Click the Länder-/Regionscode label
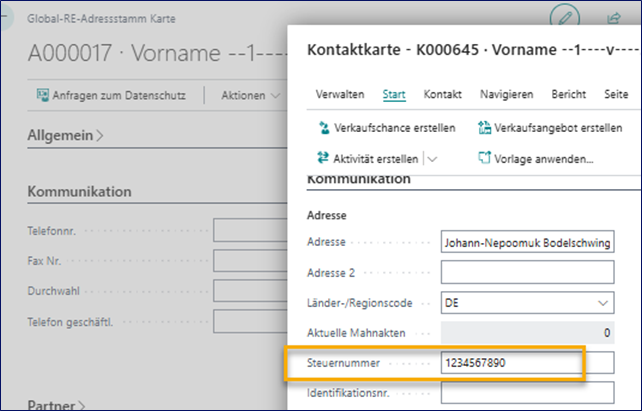 point(359,303)
